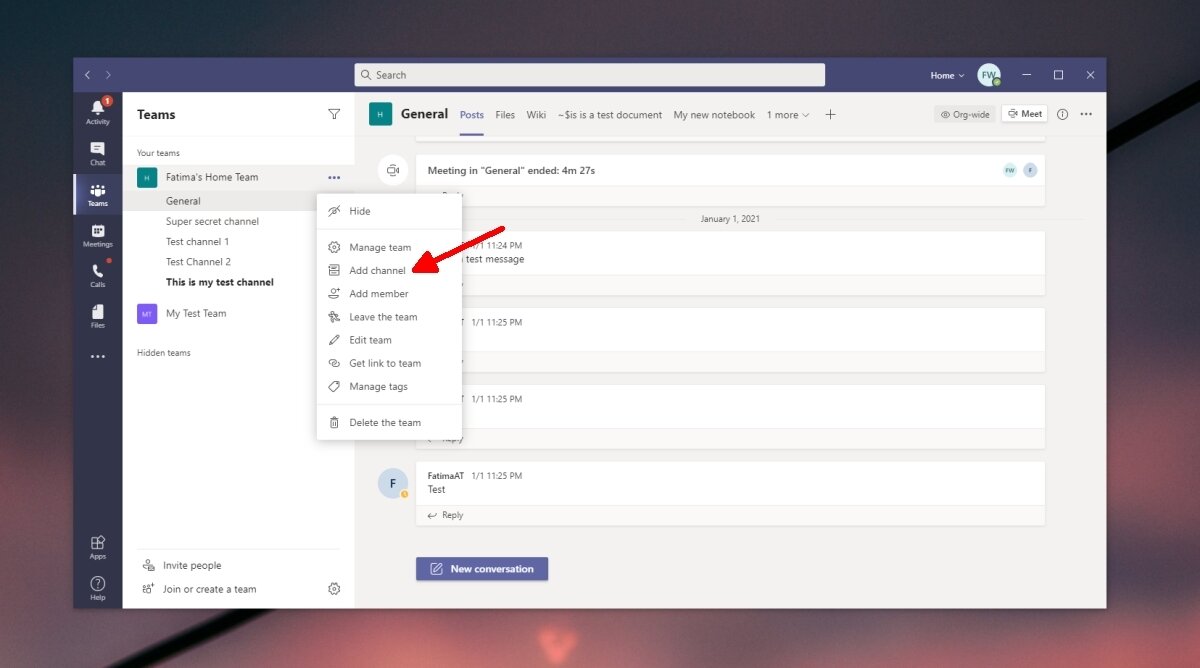Filter your teams list
1200x668 pixels.
pos(334,115)
